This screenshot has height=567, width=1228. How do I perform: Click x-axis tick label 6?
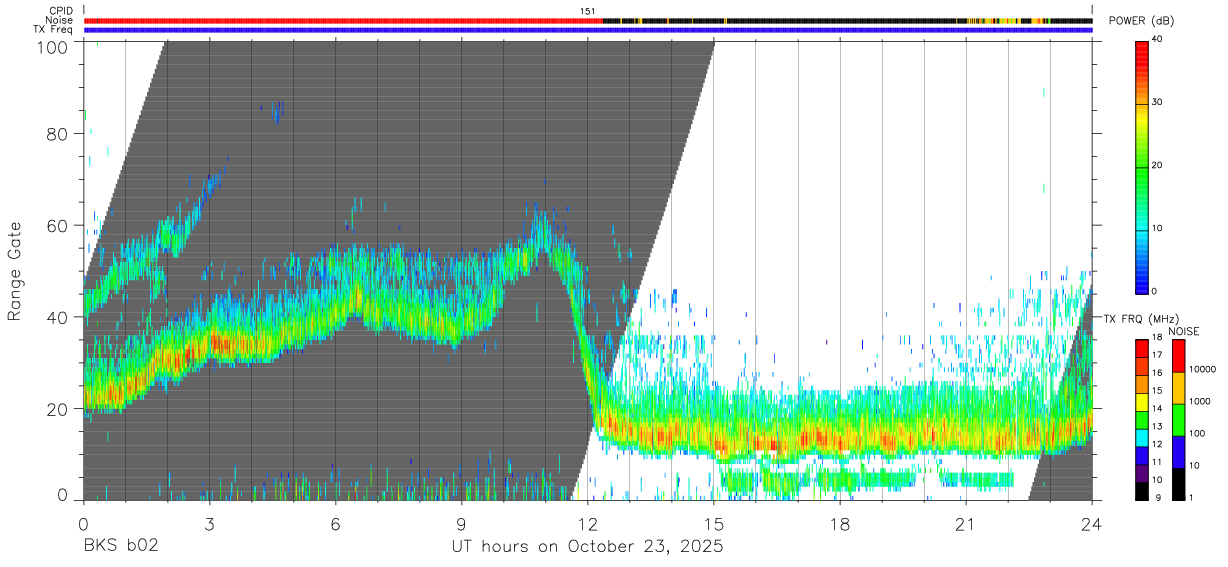336,525
